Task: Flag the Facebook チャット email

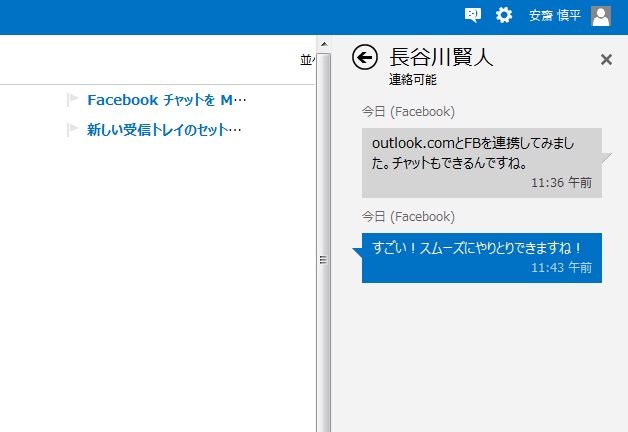Action: click(72, 100)
